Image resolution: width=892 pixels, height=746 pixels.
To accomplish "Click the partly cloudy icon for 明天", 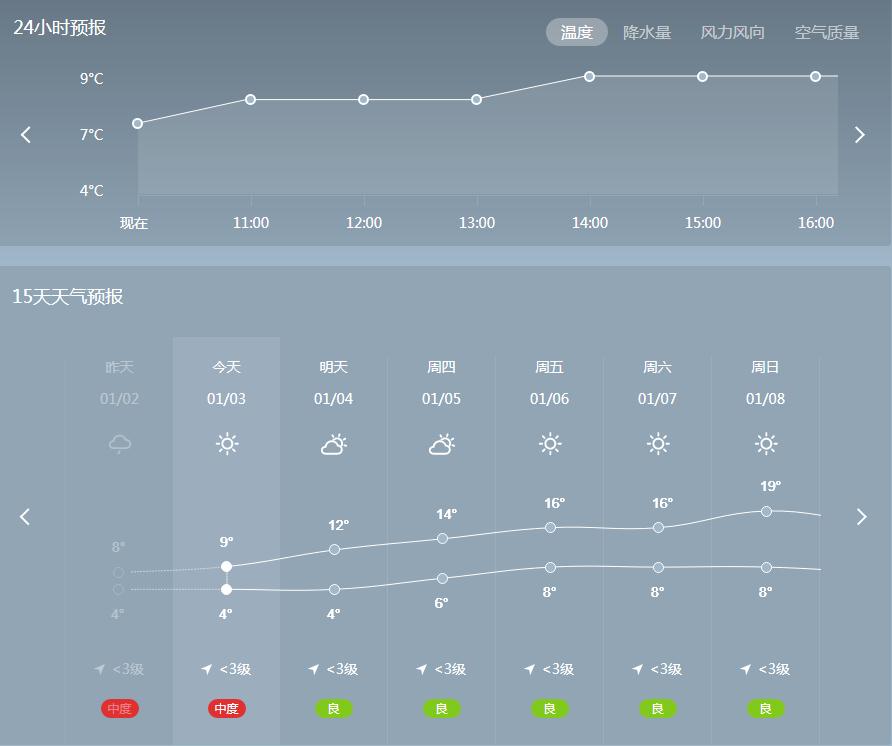I will coord(334,444).
